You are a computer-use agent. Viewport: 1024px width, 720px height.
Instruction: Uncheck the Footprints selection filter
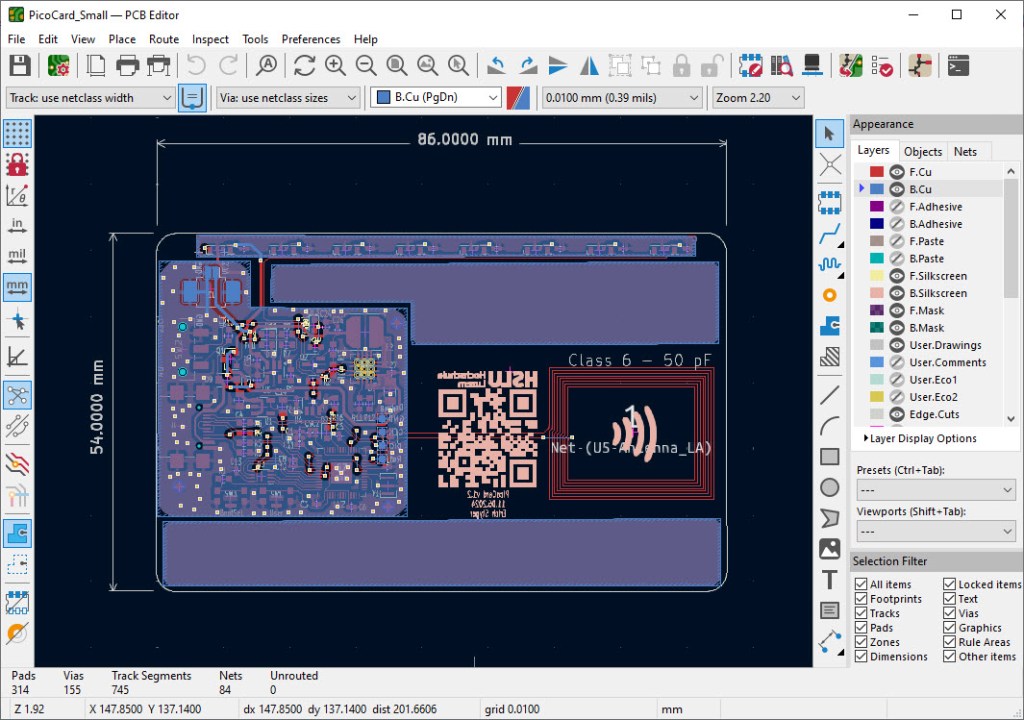pyautogui.click(x=861, y=599)
